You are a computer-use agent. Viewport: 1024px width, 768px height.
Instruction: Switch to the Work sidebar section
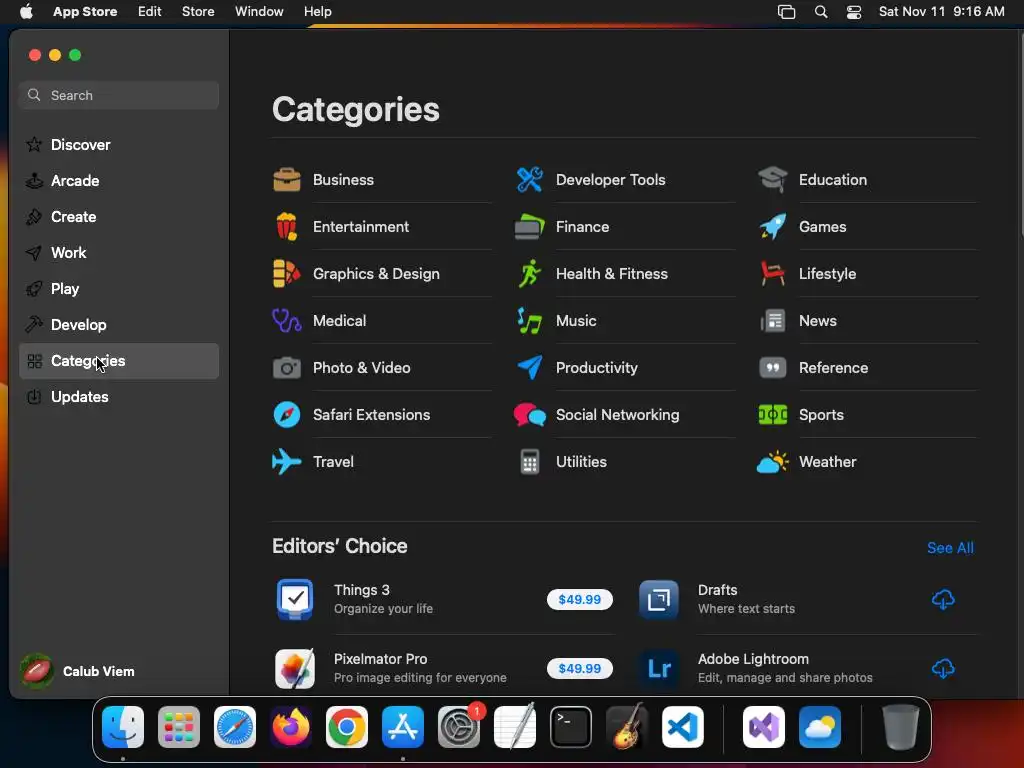point(119,253)
